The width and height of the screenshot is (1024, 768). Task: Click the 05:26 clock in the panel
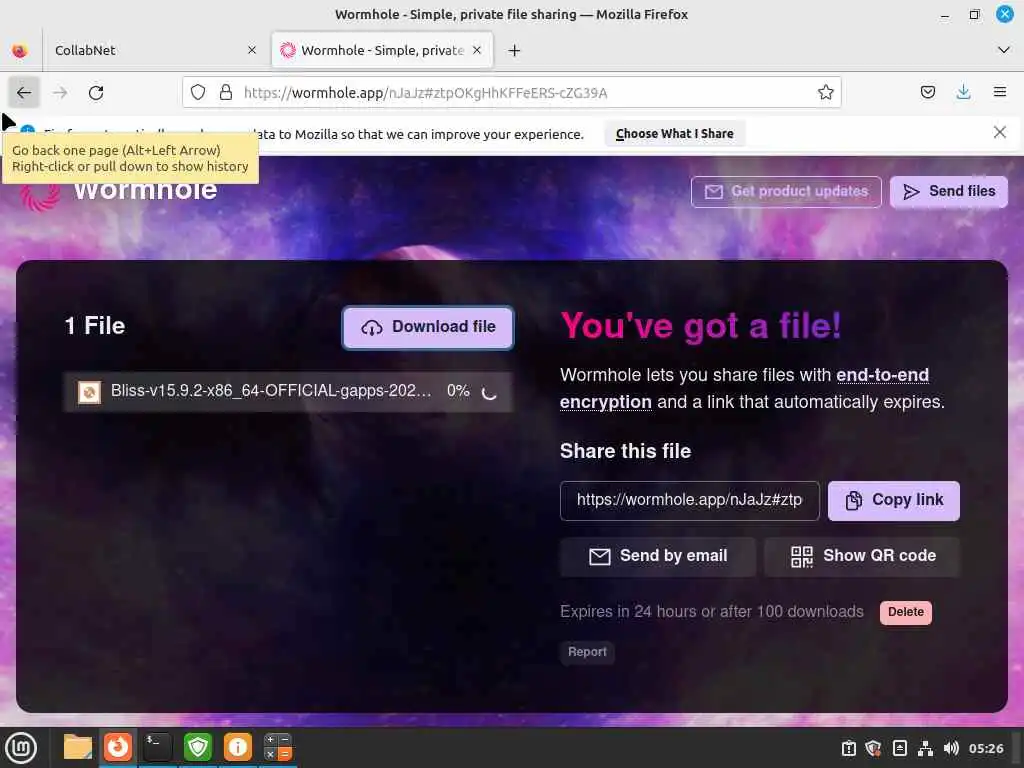coord(986,748)
